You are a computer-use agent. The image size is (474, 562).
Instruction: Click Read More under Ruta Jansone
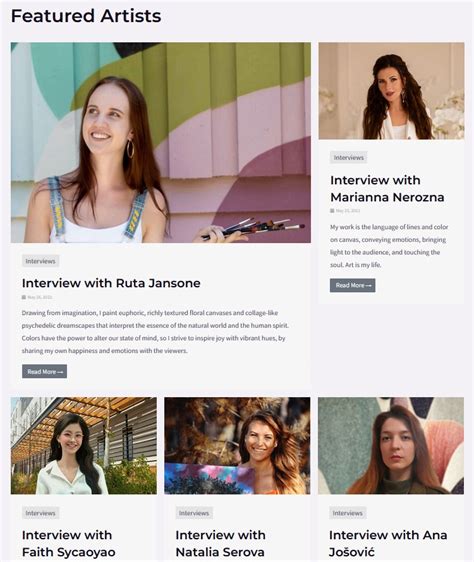point(44,372)
